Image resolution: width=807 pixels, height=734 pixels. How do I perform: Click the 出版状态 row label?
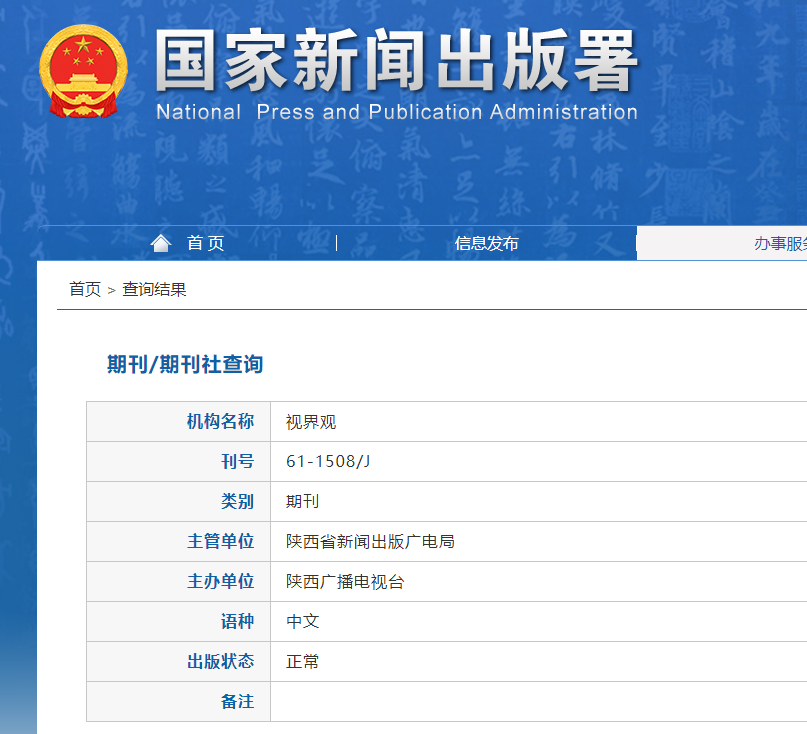click(x=220, y=662)
